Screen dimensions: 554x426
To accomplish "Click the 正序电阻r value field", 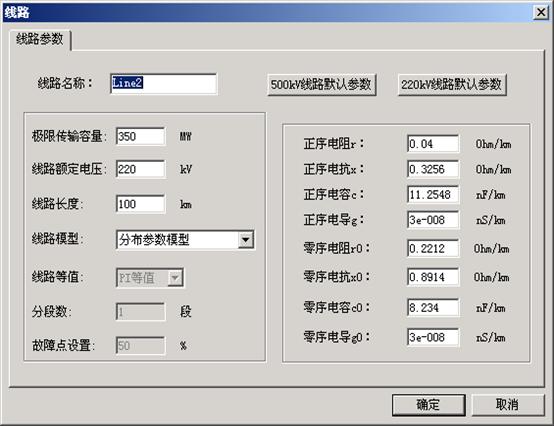I will tap(433, 144).
